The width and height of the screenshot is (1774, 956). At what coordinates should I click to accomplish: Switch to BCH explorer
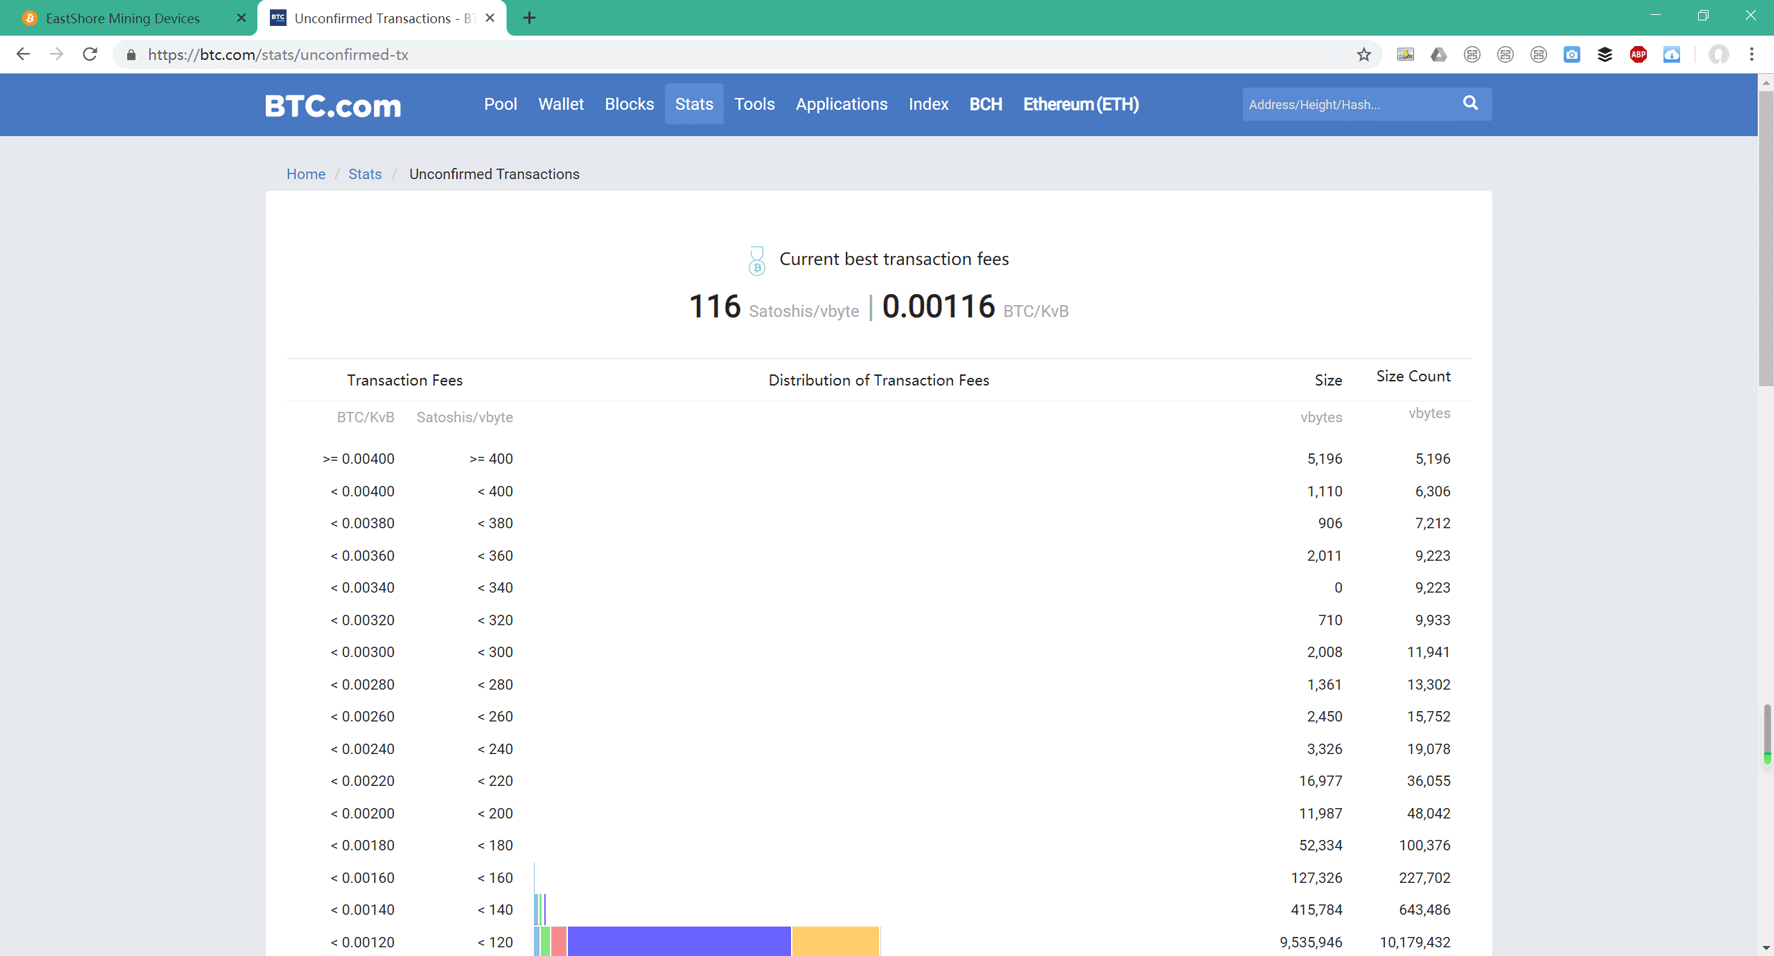point(986,104)
